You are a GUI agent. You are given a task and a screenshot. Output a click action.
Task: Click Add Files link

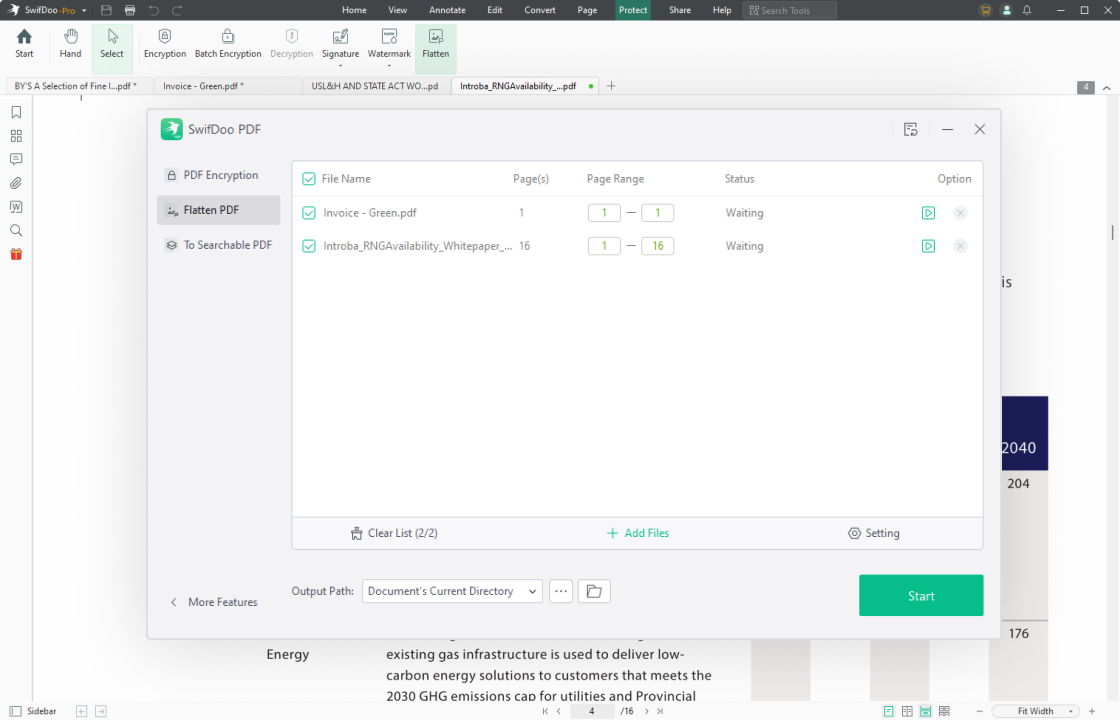(x=638, y=533)
